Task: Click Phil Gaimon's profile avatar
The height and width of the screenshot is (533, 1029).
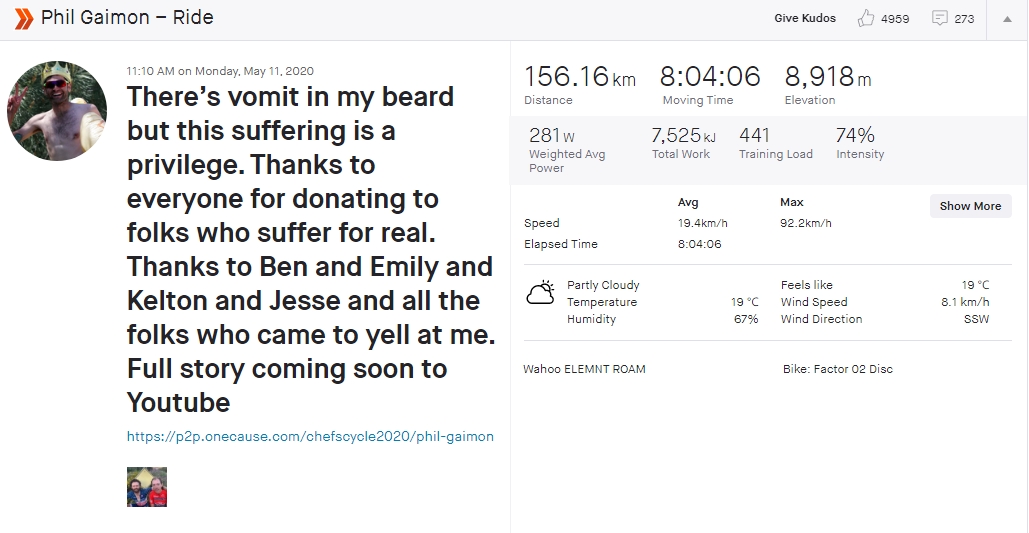Action: click(57, 110)
